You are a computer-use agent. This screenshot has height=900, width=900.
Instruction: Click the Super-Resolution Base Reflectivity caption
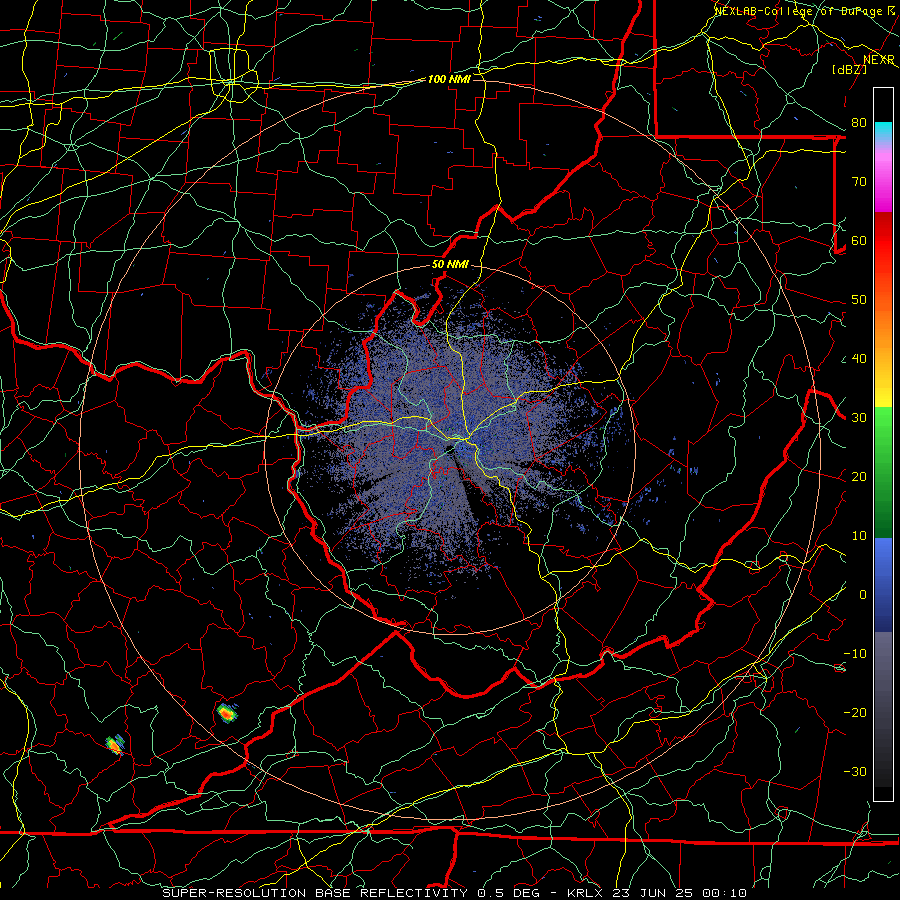[x=315, y=893]
